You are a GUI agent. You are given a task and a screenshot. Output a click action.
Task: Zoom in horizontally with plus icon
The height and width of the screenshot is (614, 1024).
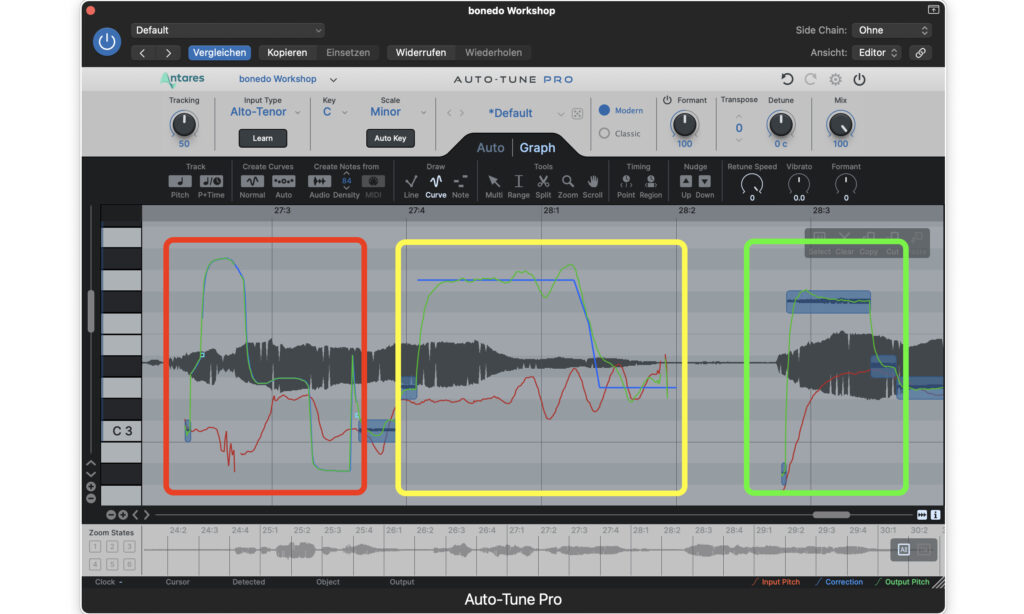(123, 515)
